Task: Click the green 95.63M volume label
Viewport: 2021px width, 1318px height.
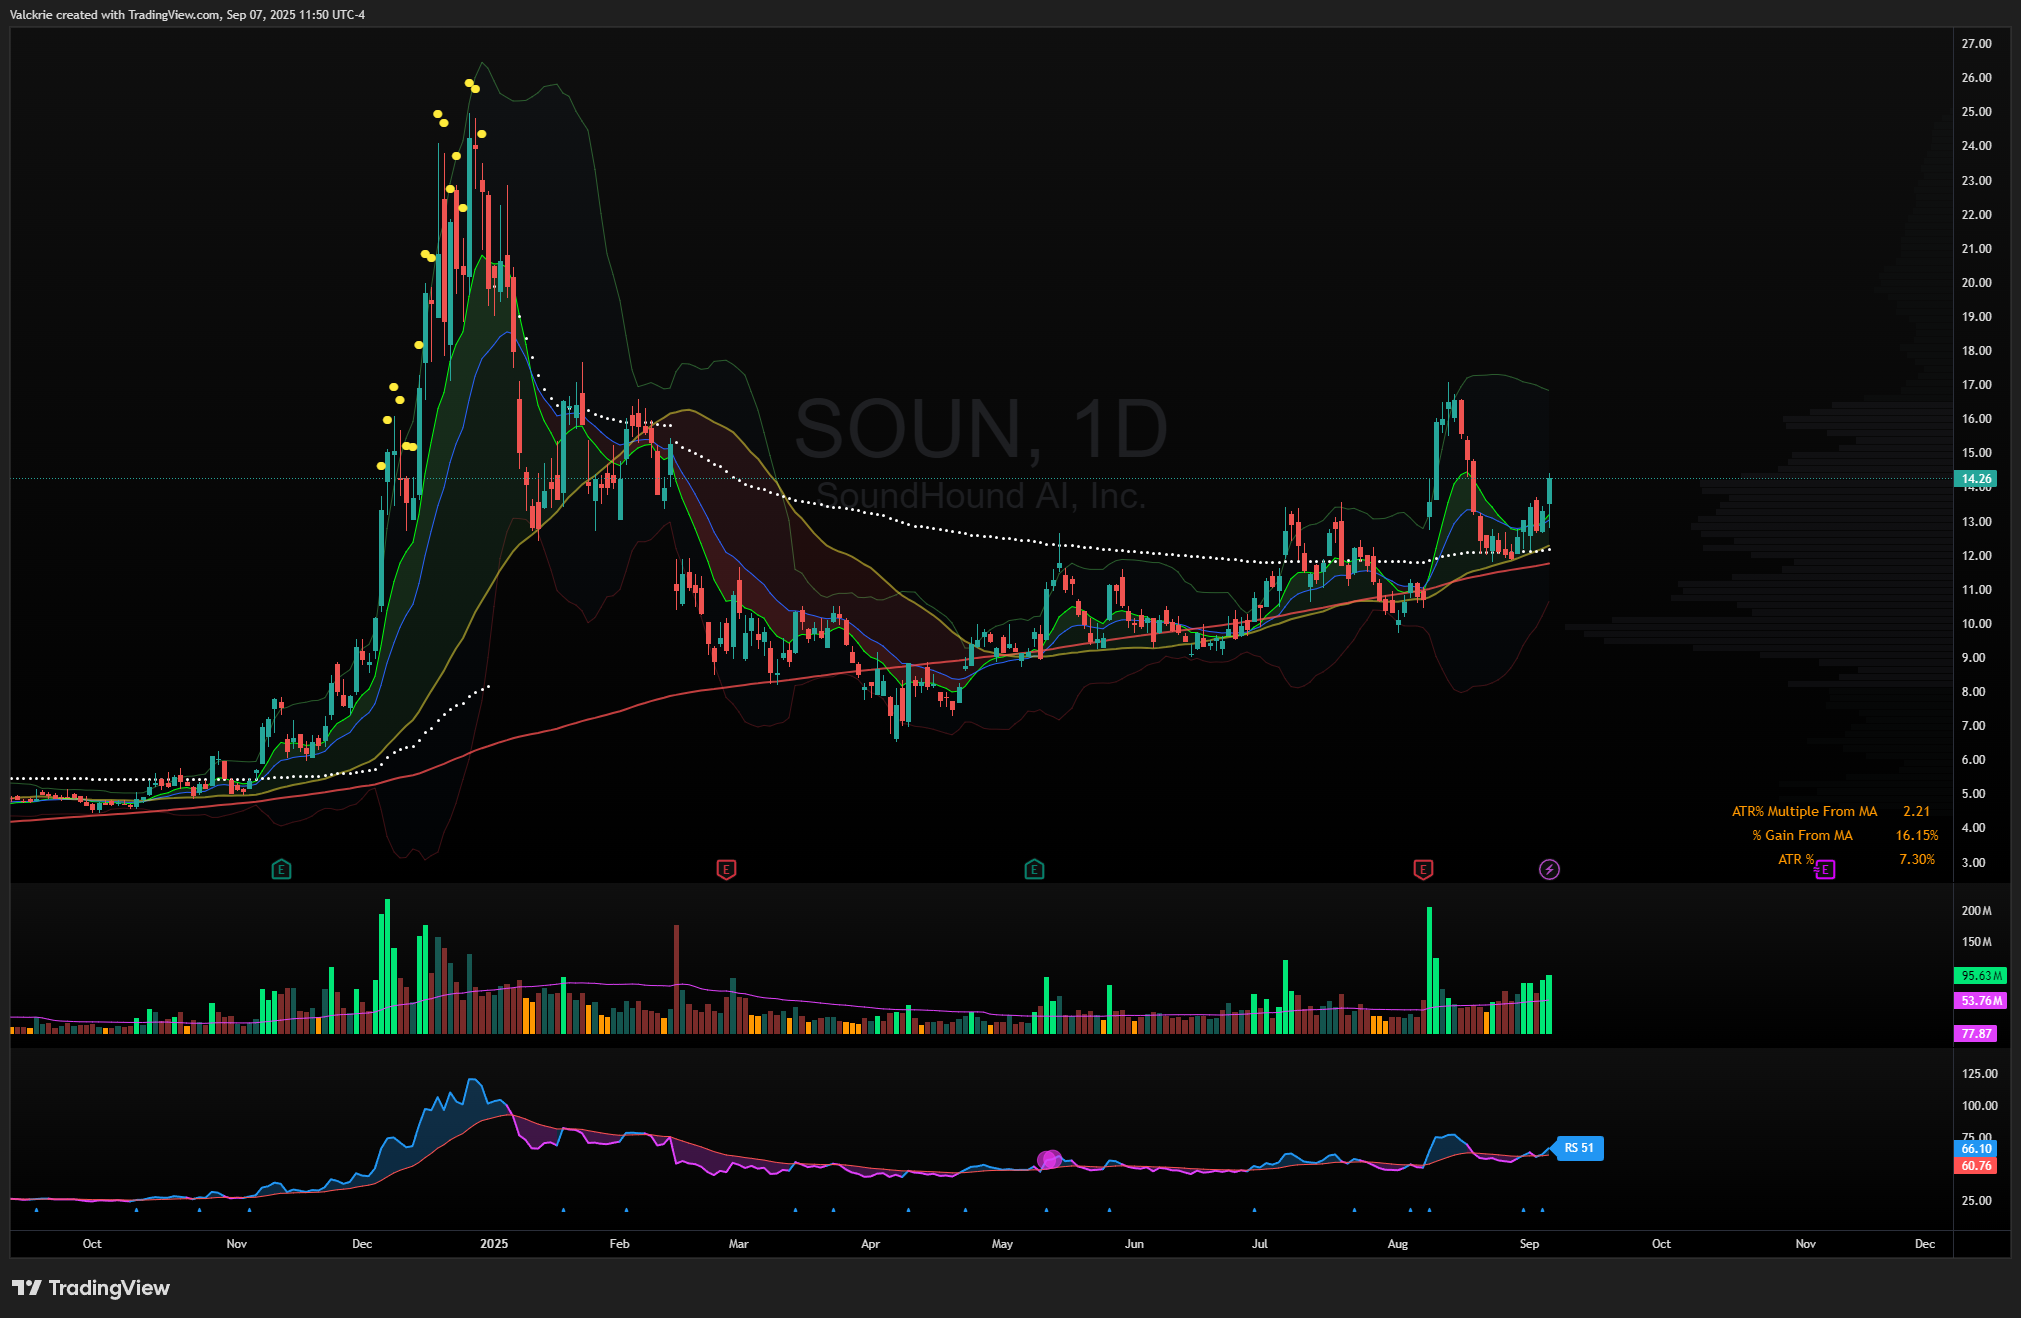Action: (x=1980, y=976)
